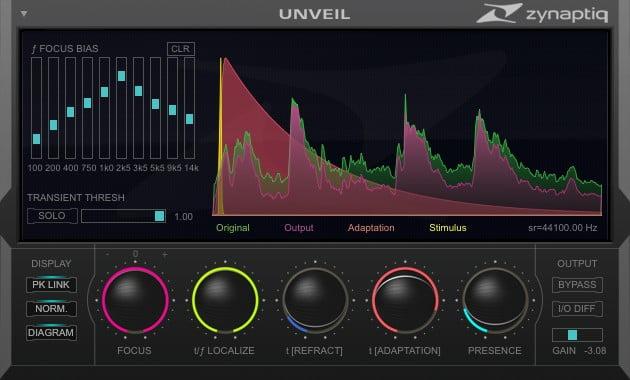Enable the BYPASS output button
This screenshot has width=630, height=380.
pos(577,284)
